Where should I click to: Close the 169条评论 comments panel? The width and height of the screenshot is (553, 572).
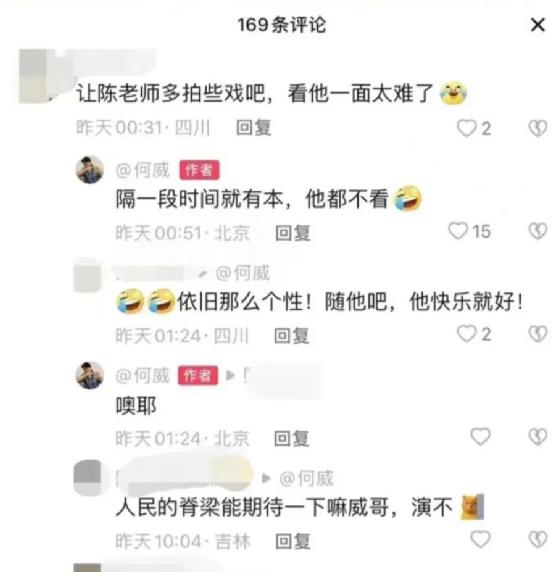(537, 25)
